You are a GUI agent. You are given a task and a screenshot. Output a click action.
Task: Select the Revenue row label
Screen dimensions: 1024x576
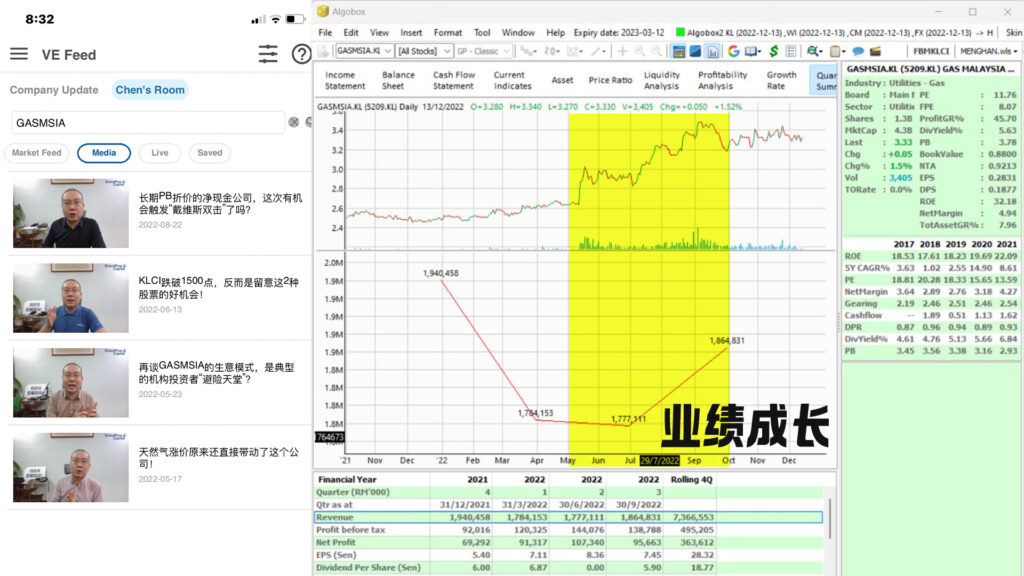click(334, 517)
